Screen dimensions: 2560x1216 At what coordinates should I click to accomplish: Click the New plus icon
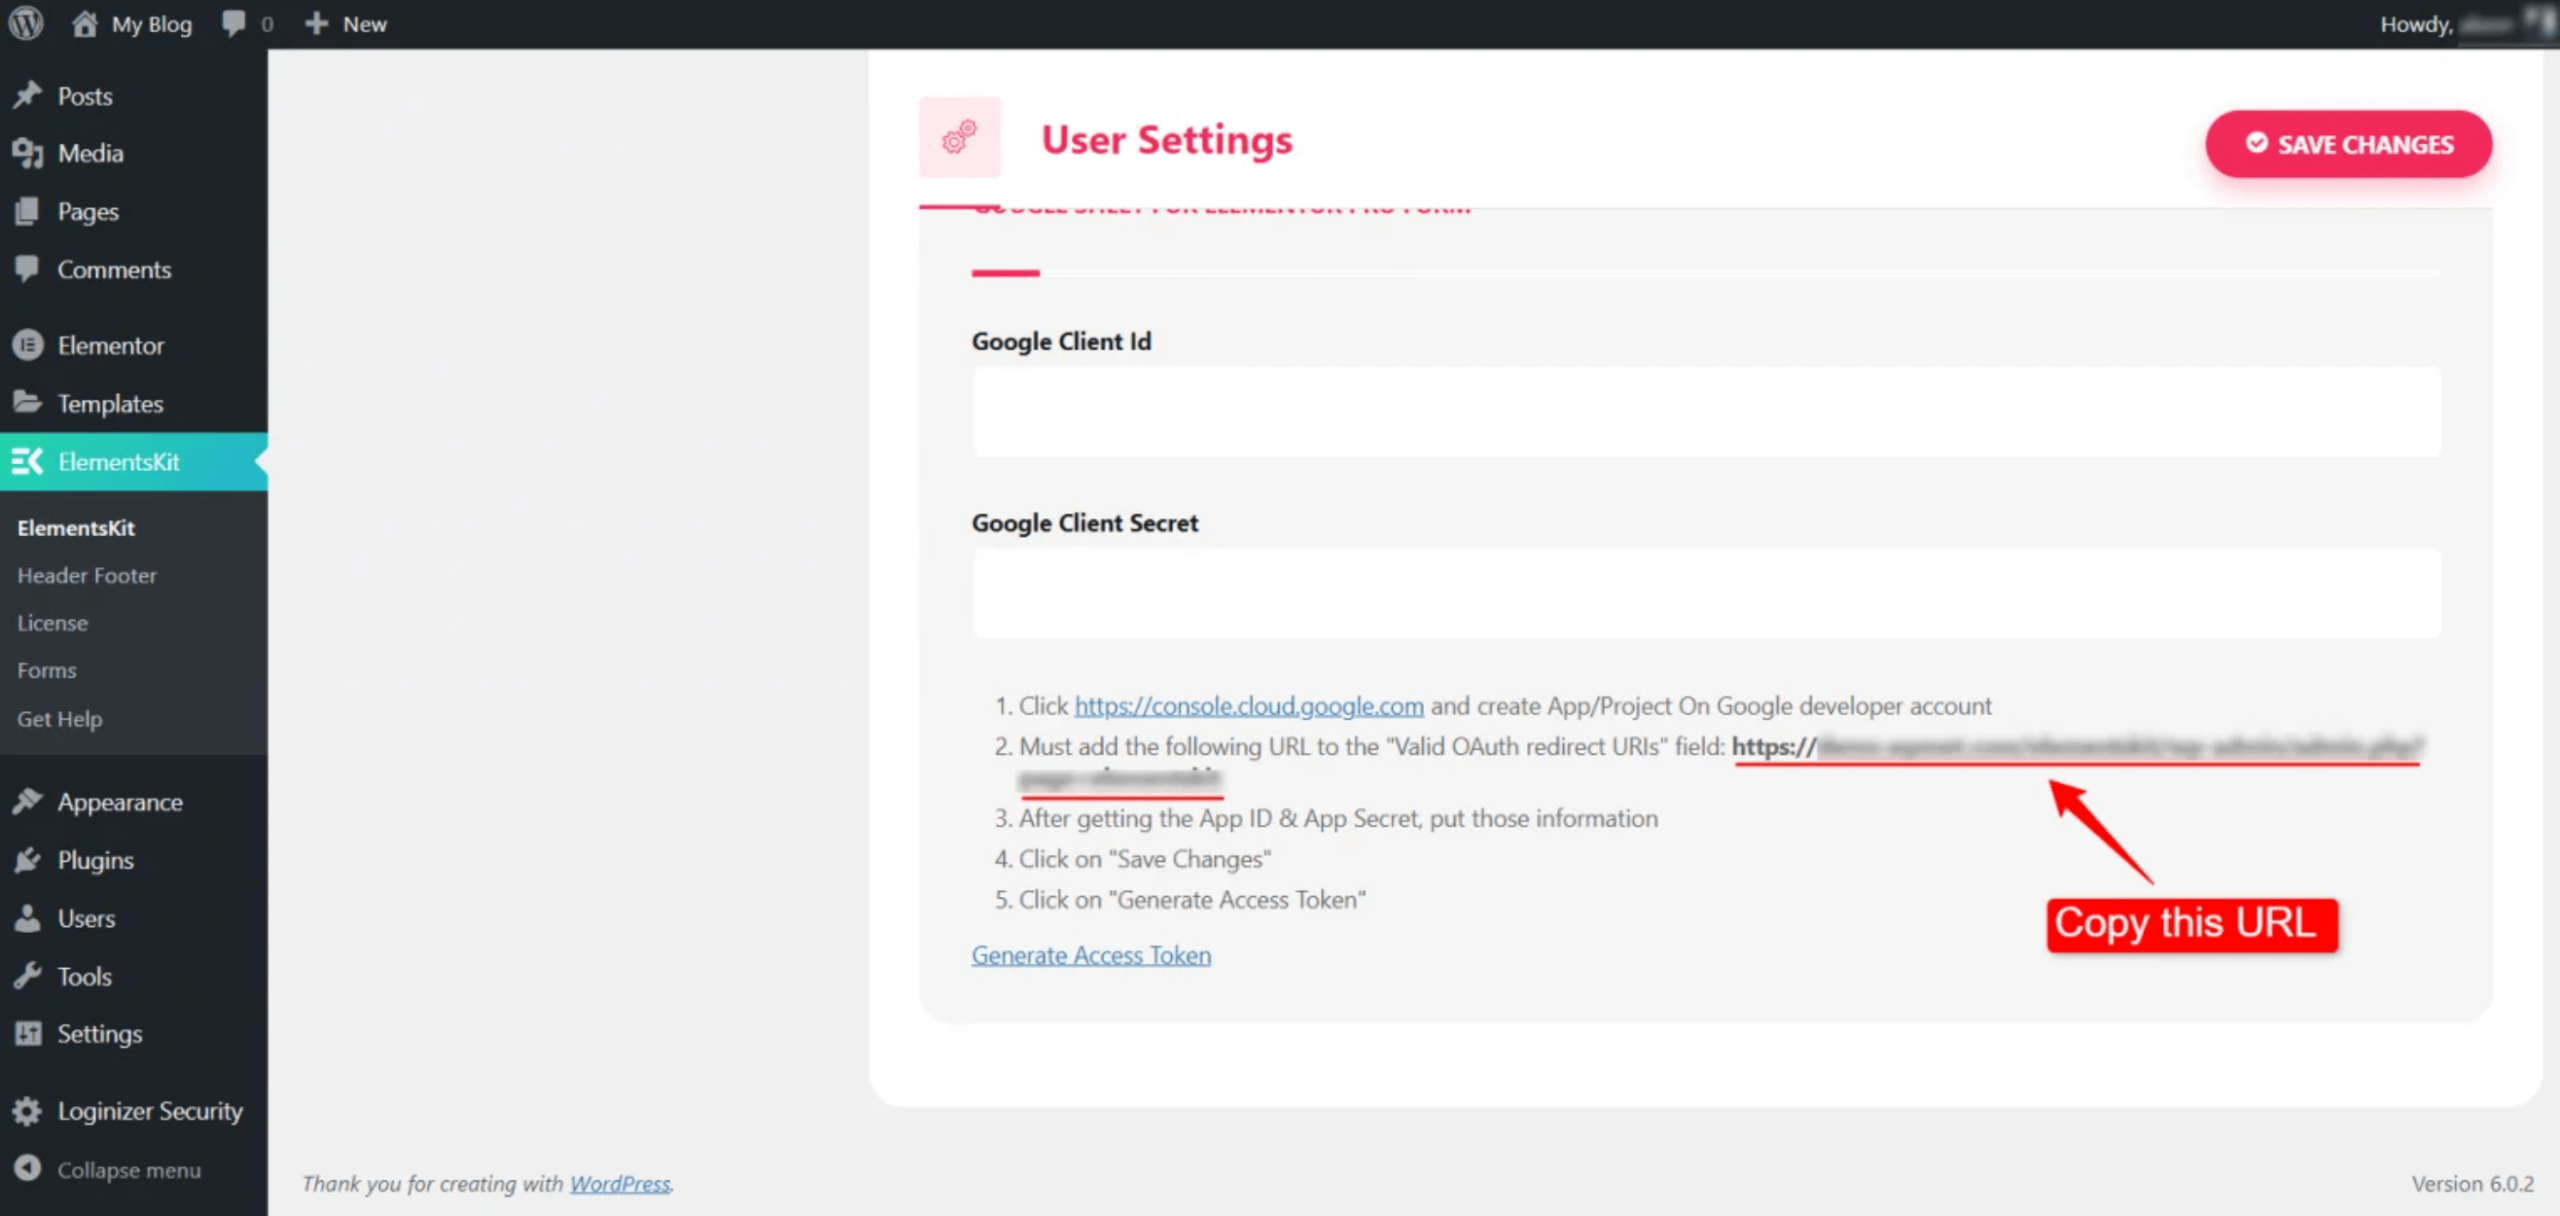pyautogui.click(x=316, y=23)
